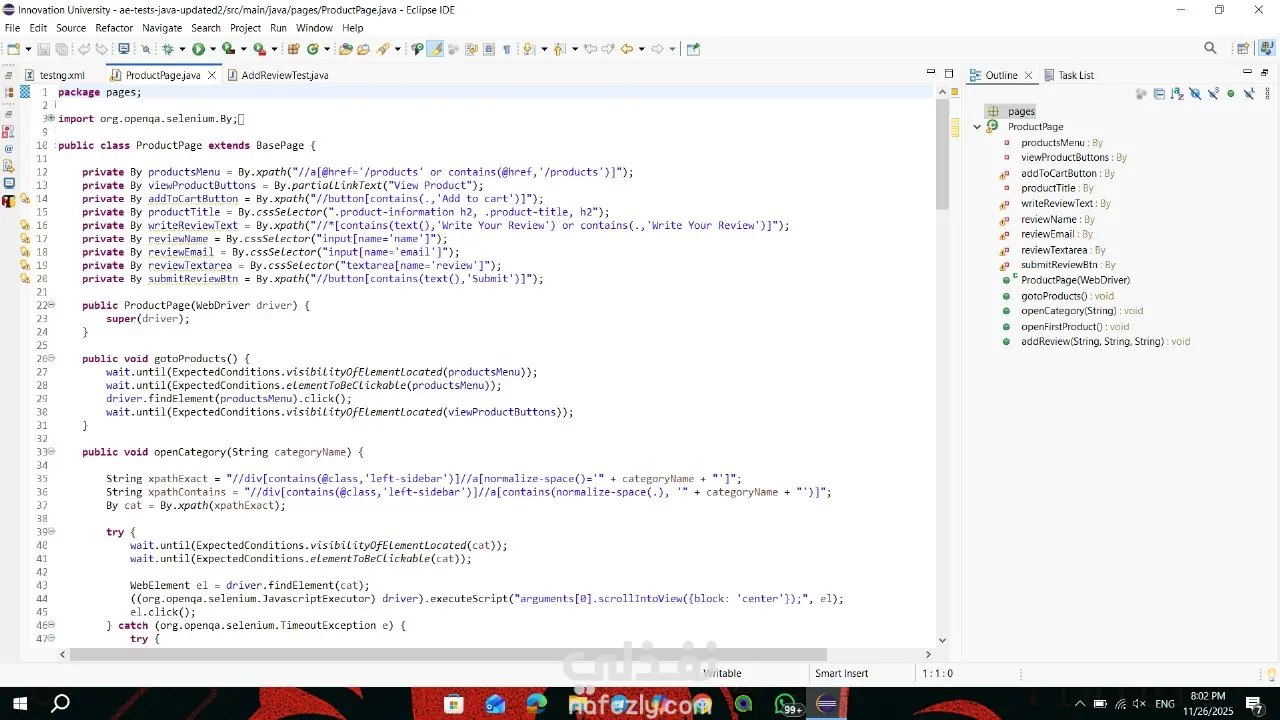Click the Run External Tools icon
The image size is (1280, 720).
259,49
